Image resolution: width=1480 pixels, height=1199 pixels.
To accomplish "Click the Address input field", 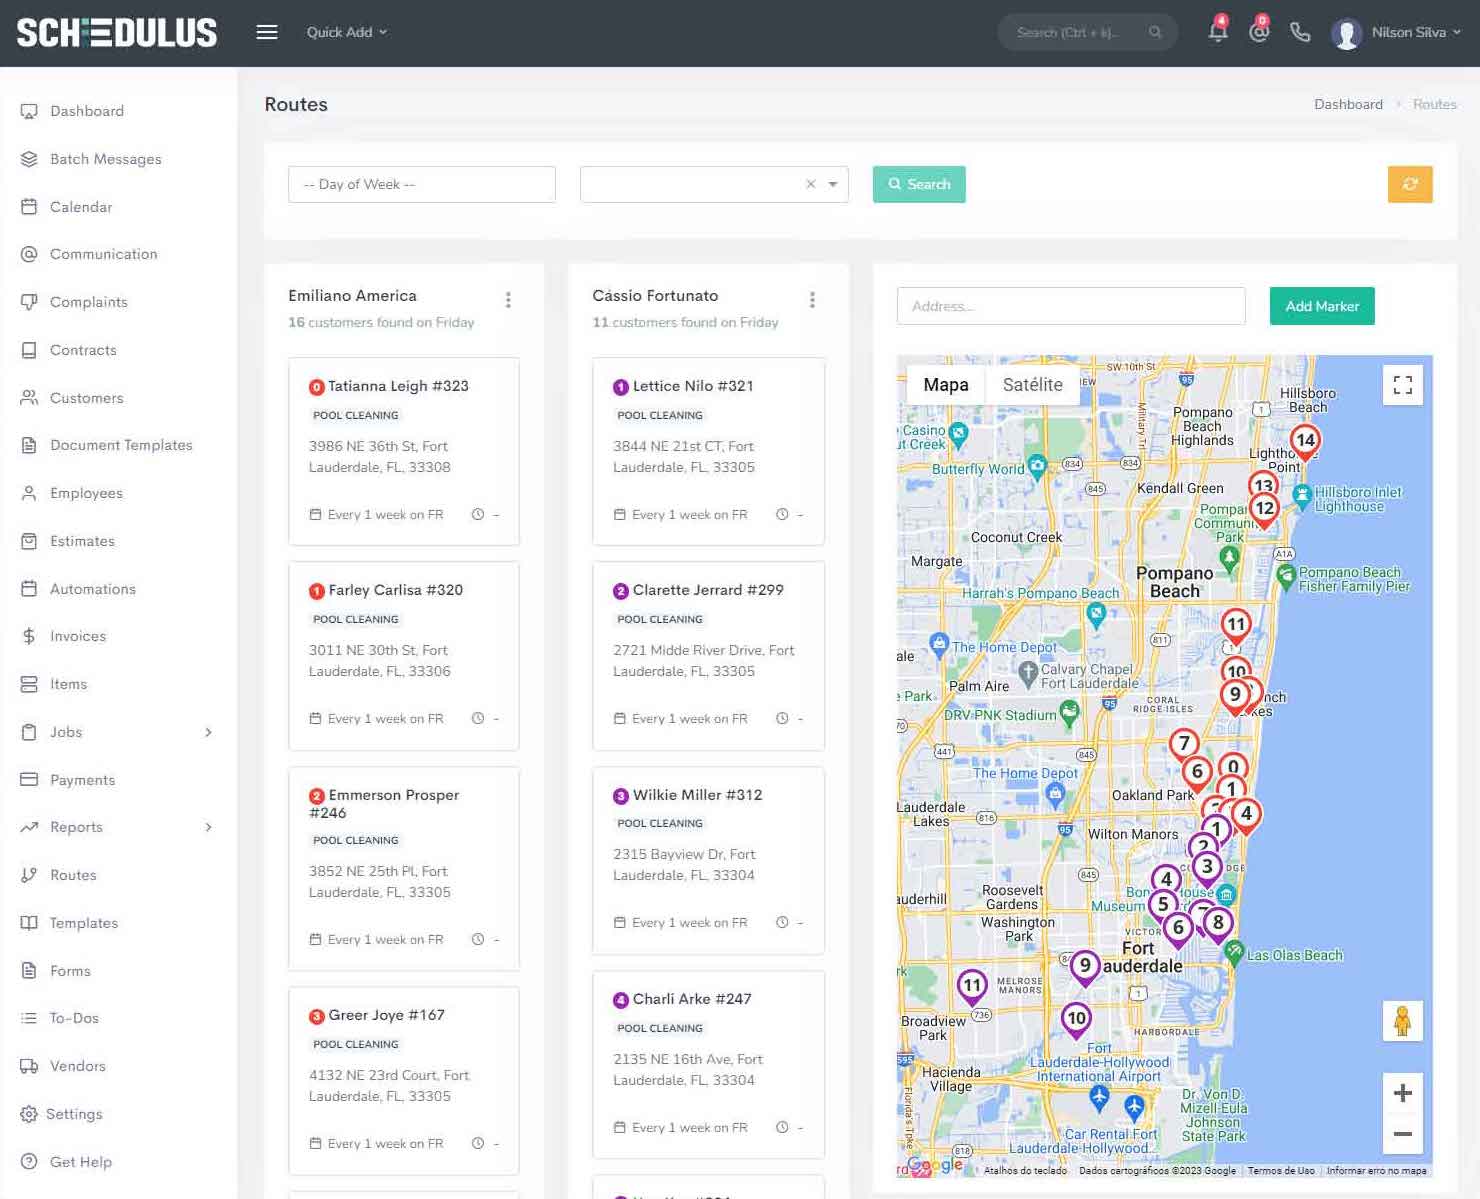I will coord(1070,306).
